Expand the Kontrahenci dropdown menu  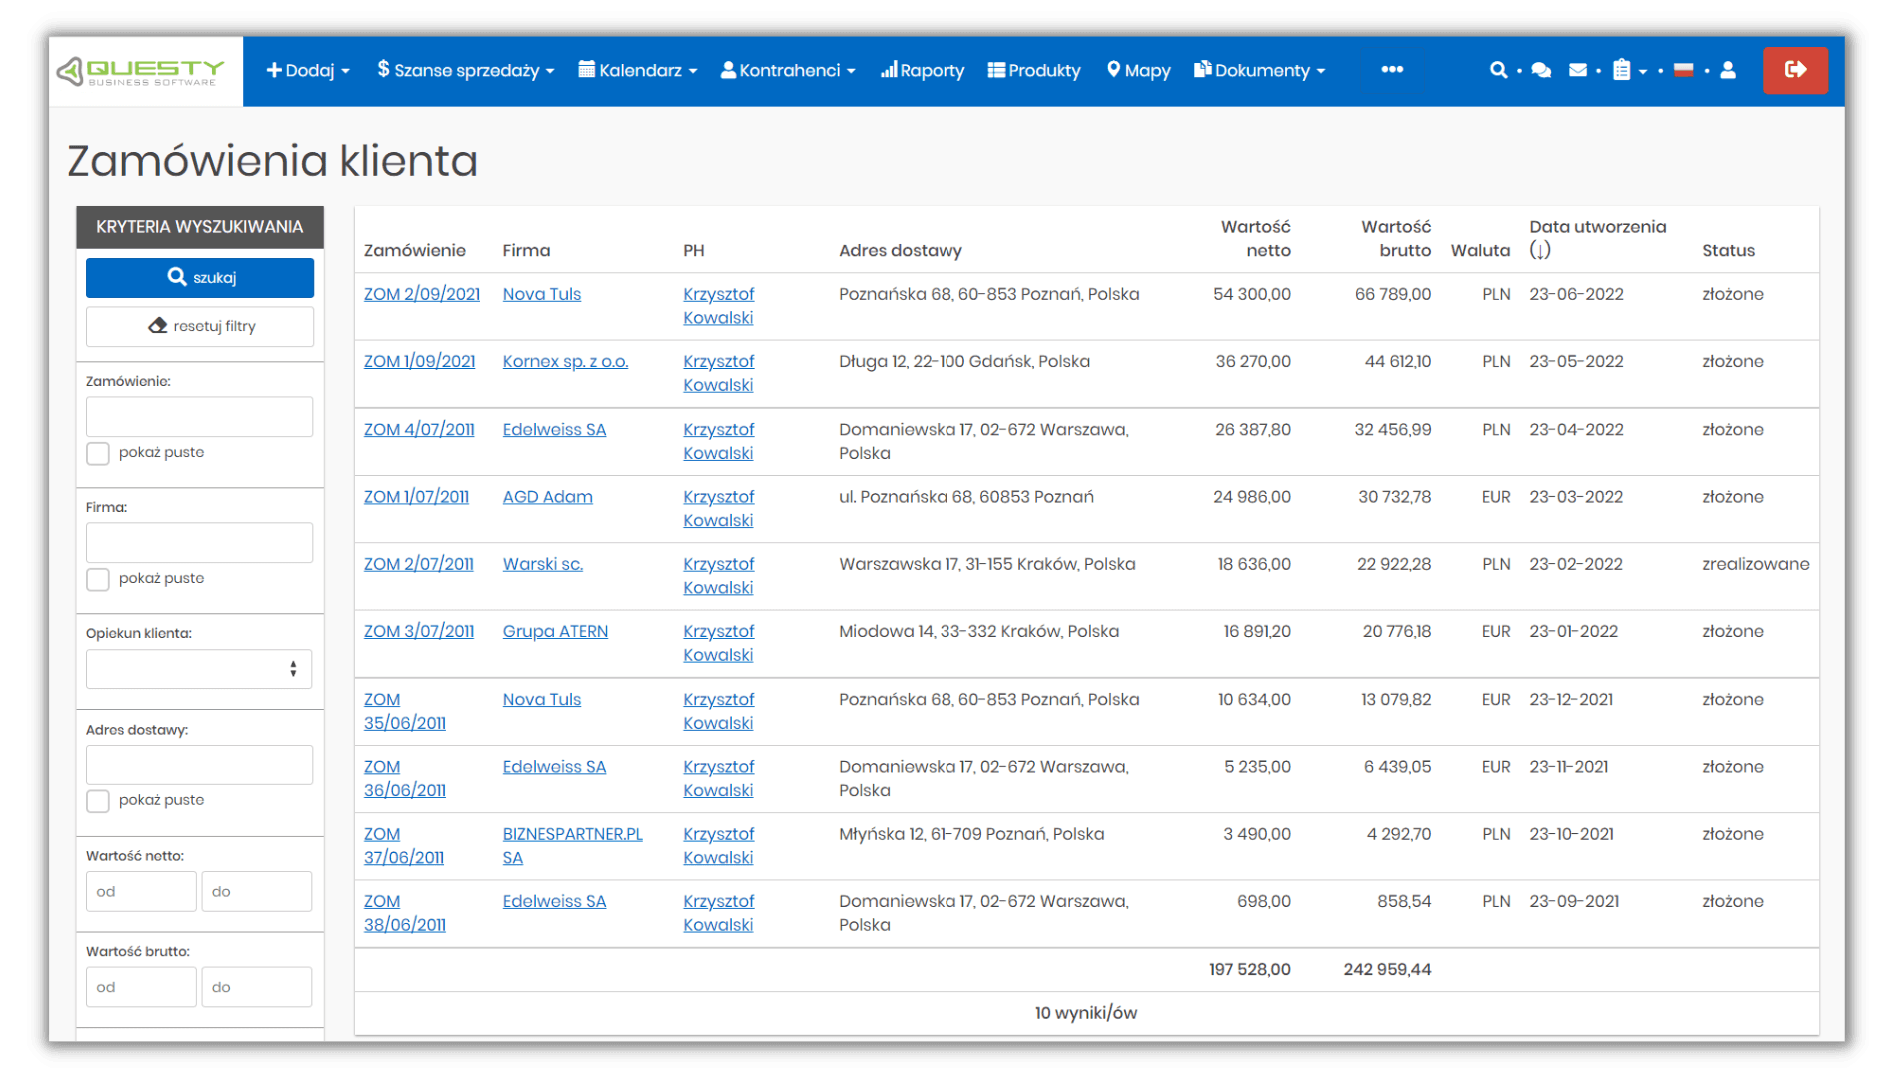coord(788,70)
